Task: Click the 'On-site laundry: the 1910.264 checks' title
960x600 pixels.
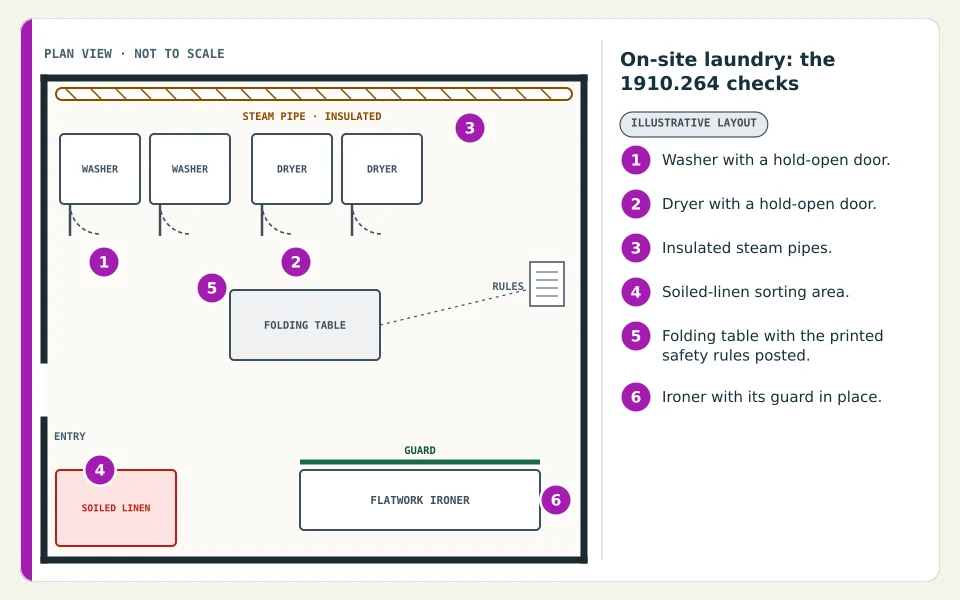Action: point(727,71)
